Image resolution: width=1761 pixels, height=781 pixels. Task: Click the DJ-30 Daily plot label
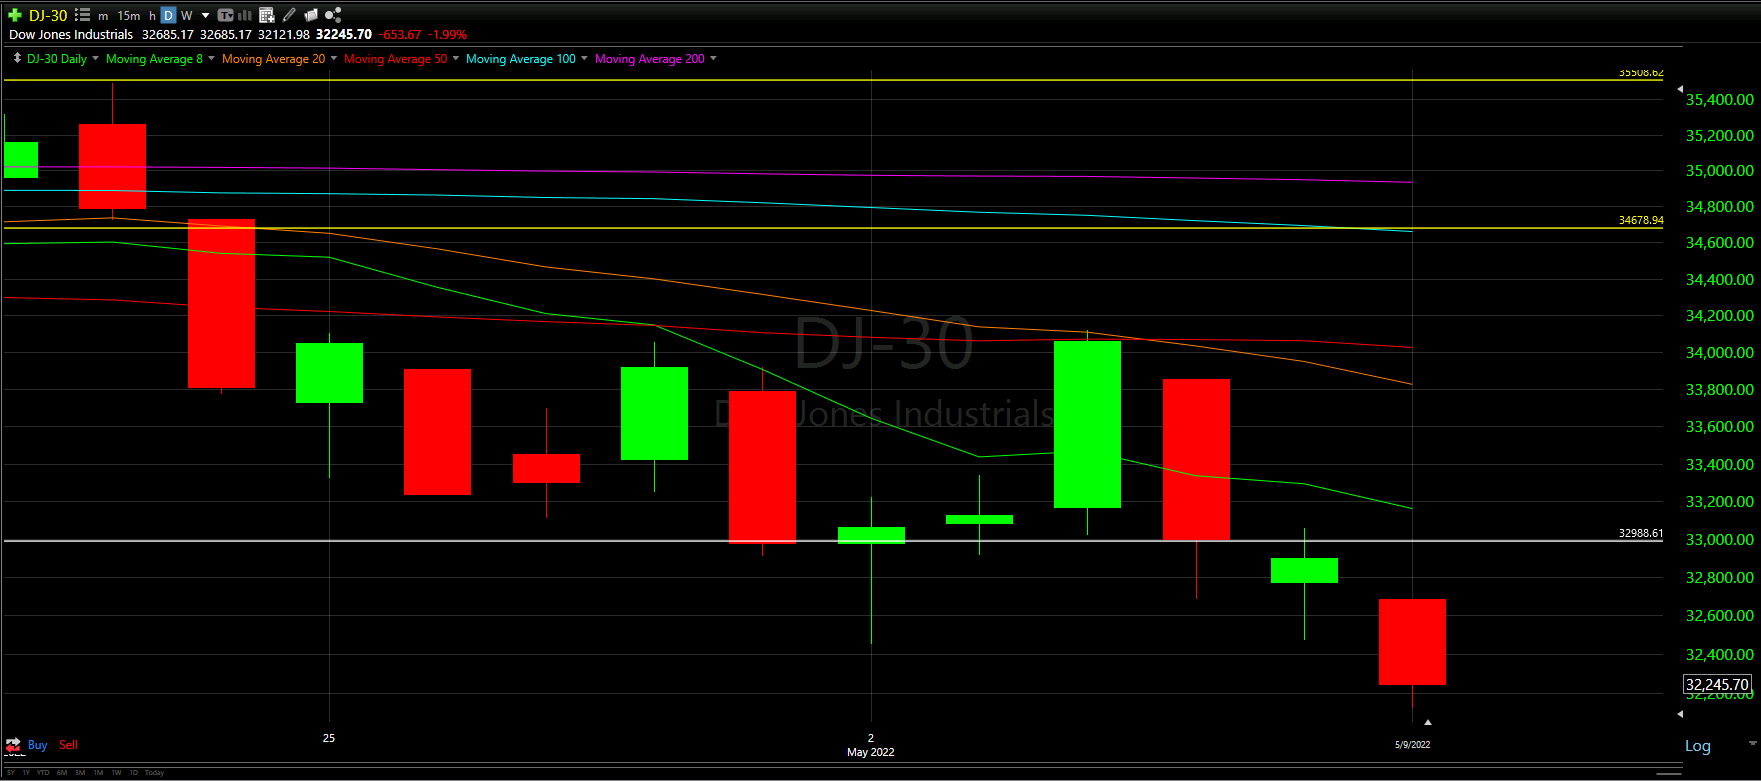[57, 59]
